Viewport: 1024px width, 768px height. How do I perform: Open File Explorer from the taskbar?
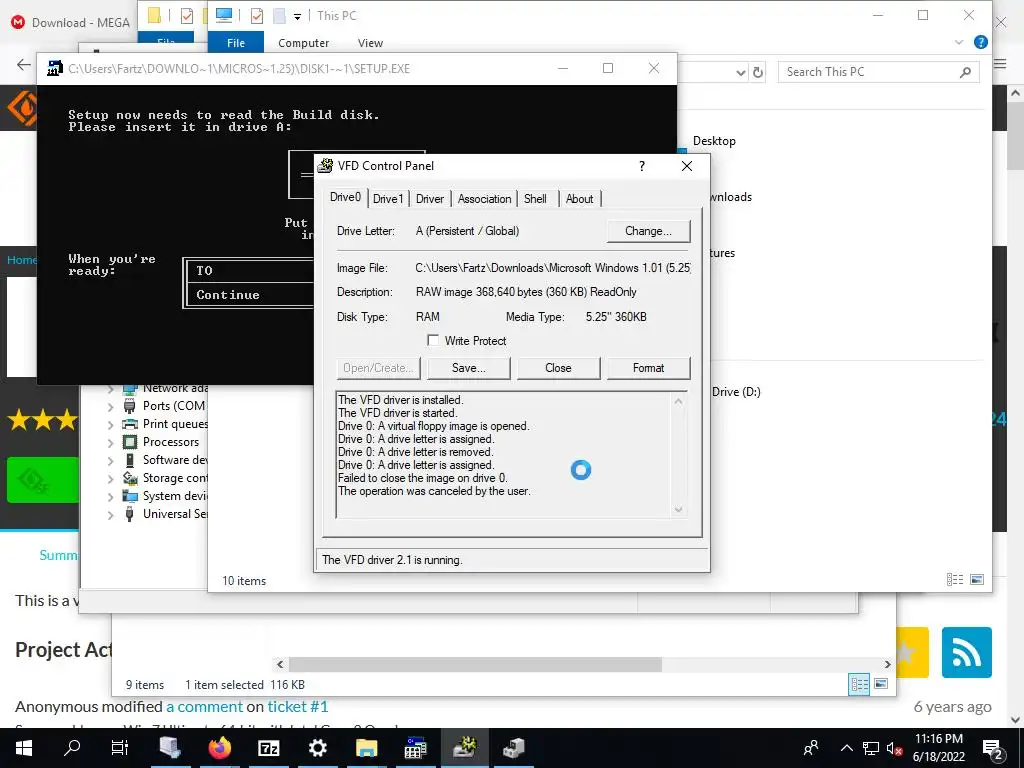[x=366, y=748]
